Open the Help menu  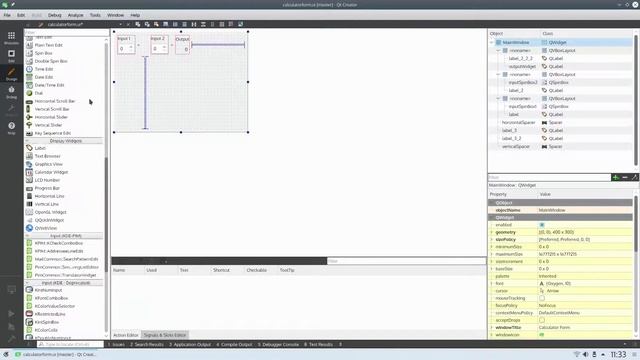pos(135,15)
